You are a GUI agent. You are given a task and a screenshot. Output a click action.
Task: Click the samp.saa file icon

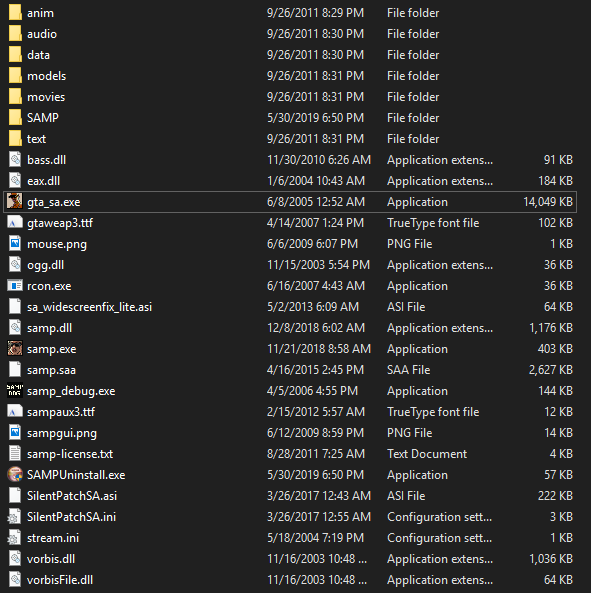(15, 369)
